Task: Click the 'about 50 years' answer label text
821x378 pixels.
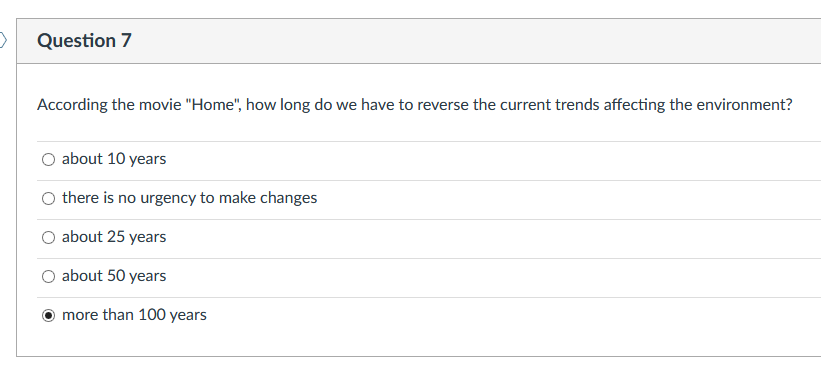Action: click(114, 276)
